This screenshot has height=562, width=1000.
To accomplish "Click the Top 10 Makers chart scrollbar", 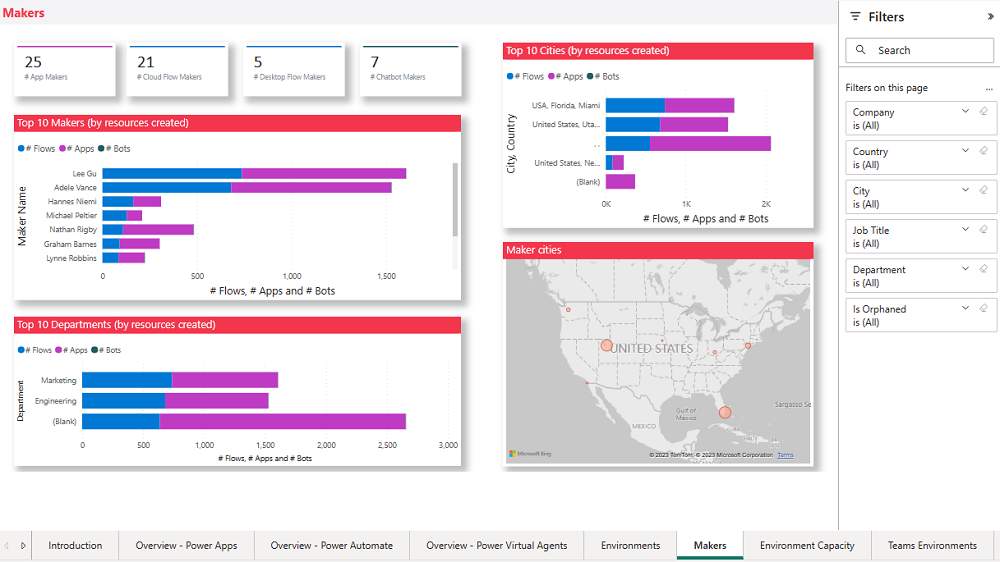I will point(455,200).
